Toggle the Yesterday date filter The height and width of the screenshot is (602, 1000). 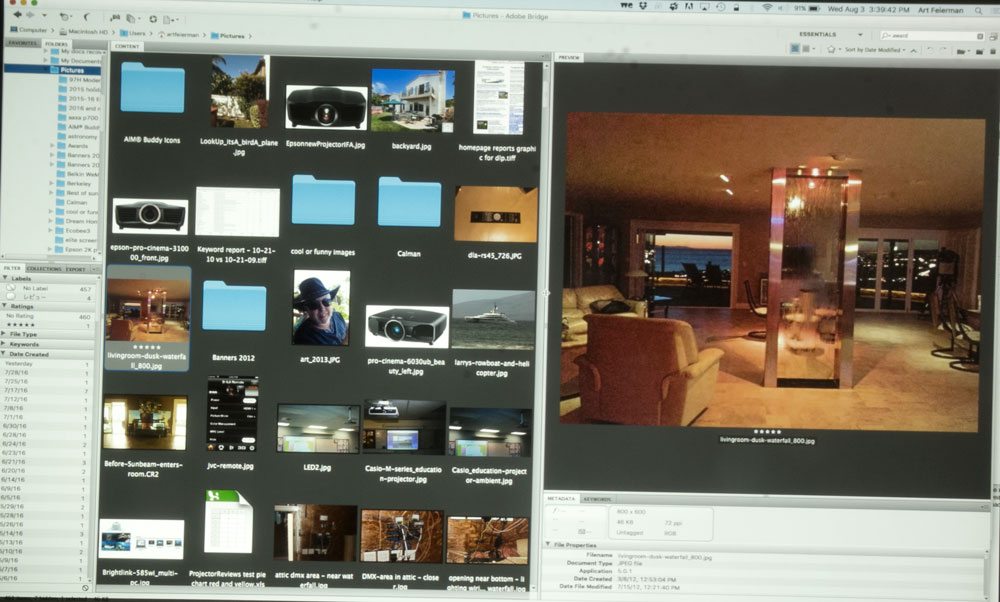pyautogui.click(x=45, y=363)
